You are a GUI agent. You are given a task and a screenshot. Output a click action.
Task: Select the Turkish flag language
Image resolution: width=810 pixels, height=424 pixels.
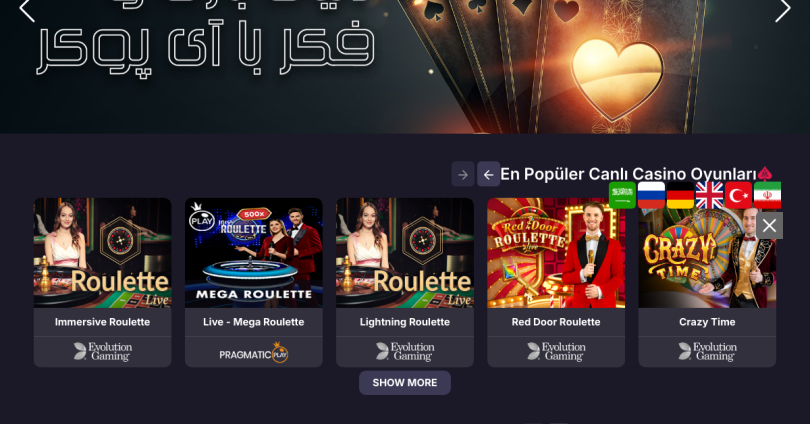click(x=738, y=195)
